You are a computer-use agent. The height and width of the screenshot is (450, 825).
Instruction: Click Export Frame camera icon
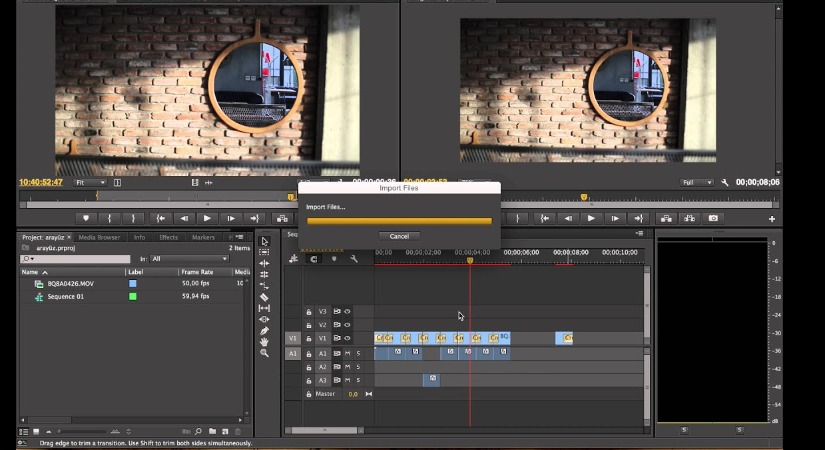point(713,218)
